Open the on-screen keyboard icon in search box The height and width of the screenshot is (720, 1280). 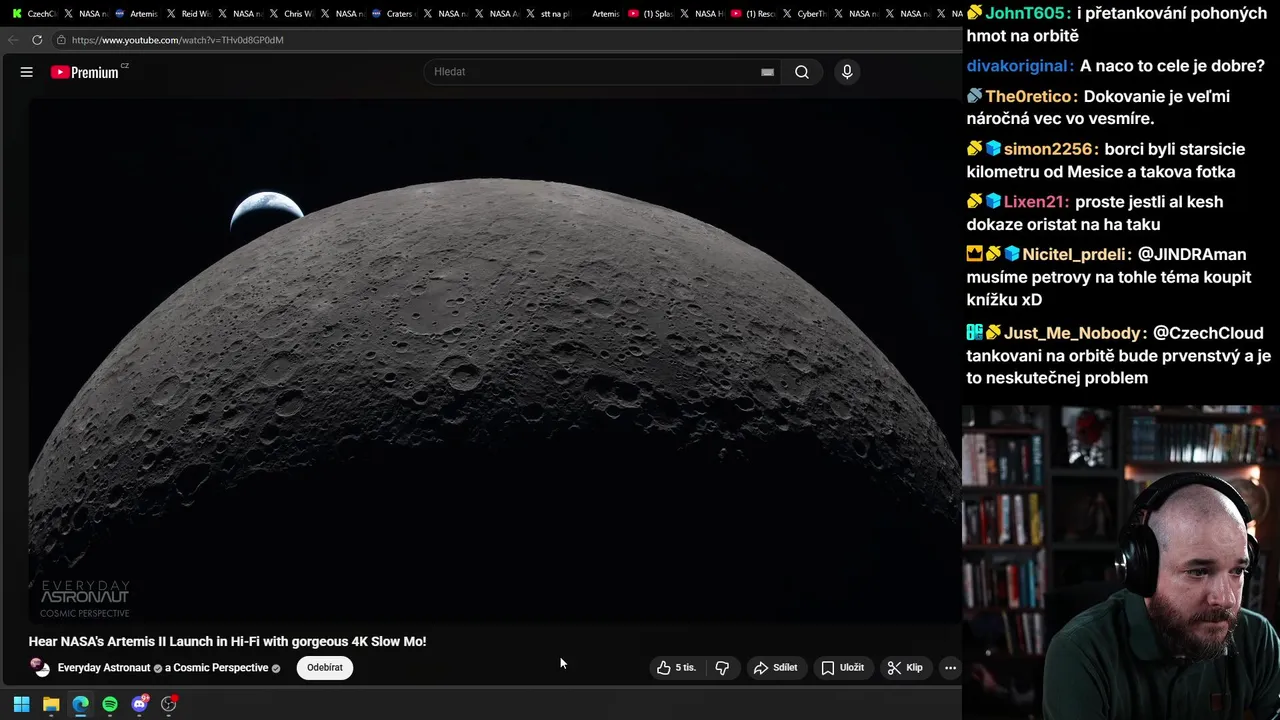coord(767,72)
